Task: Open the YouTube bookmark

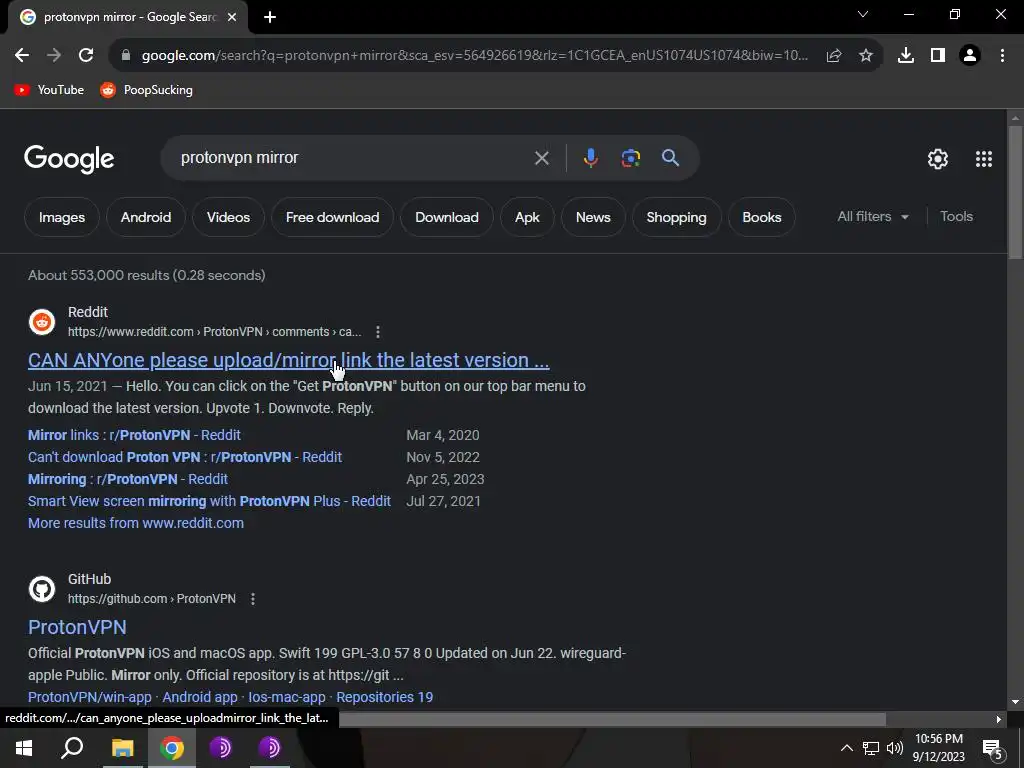Action: pyautogui.click(x=49, y=90)
